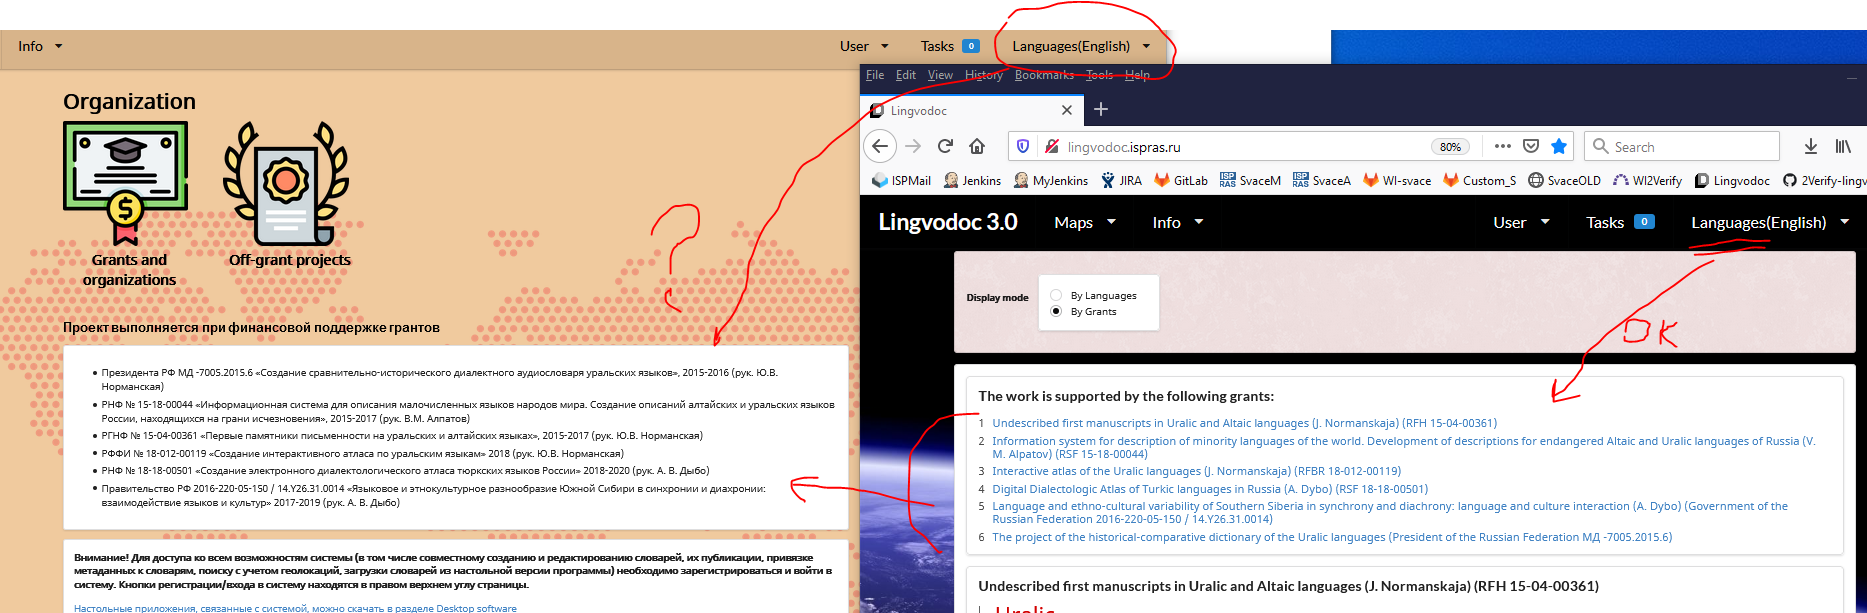
Task: Open Language and ethno-cultural variability grant link
Action: (x=1390, y=512)
